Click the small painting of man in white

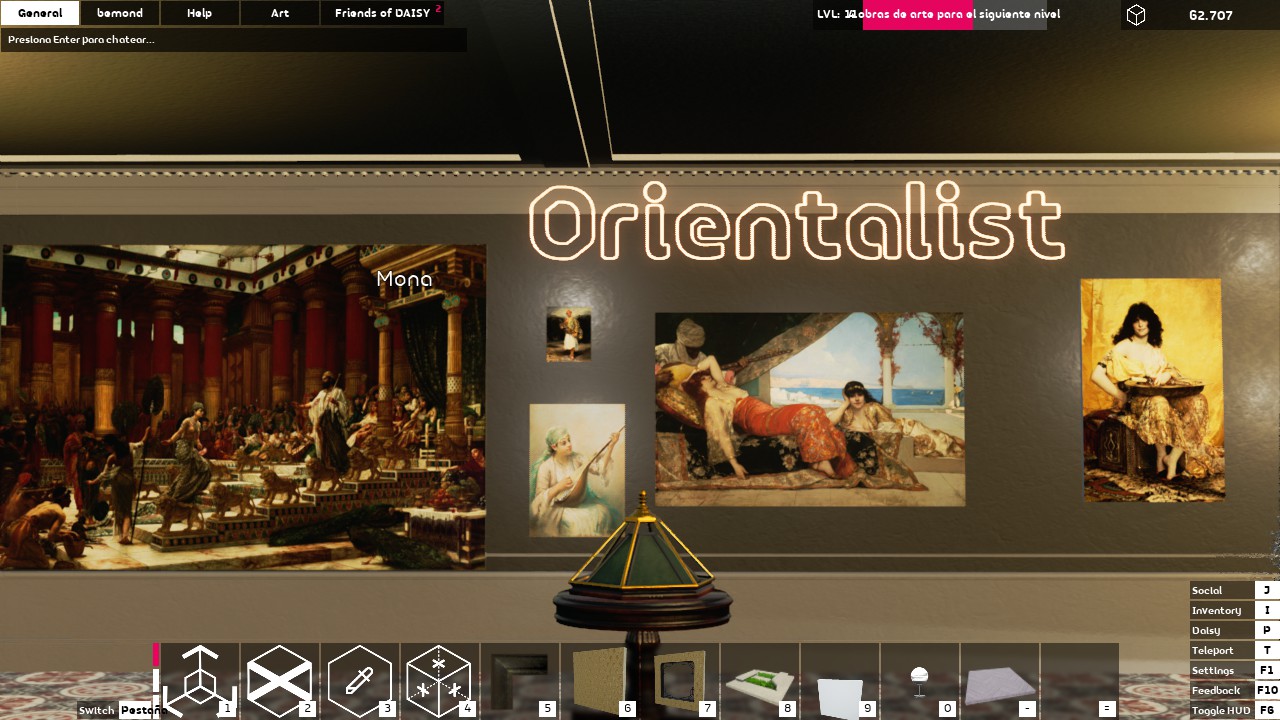(x=569, y=334)
